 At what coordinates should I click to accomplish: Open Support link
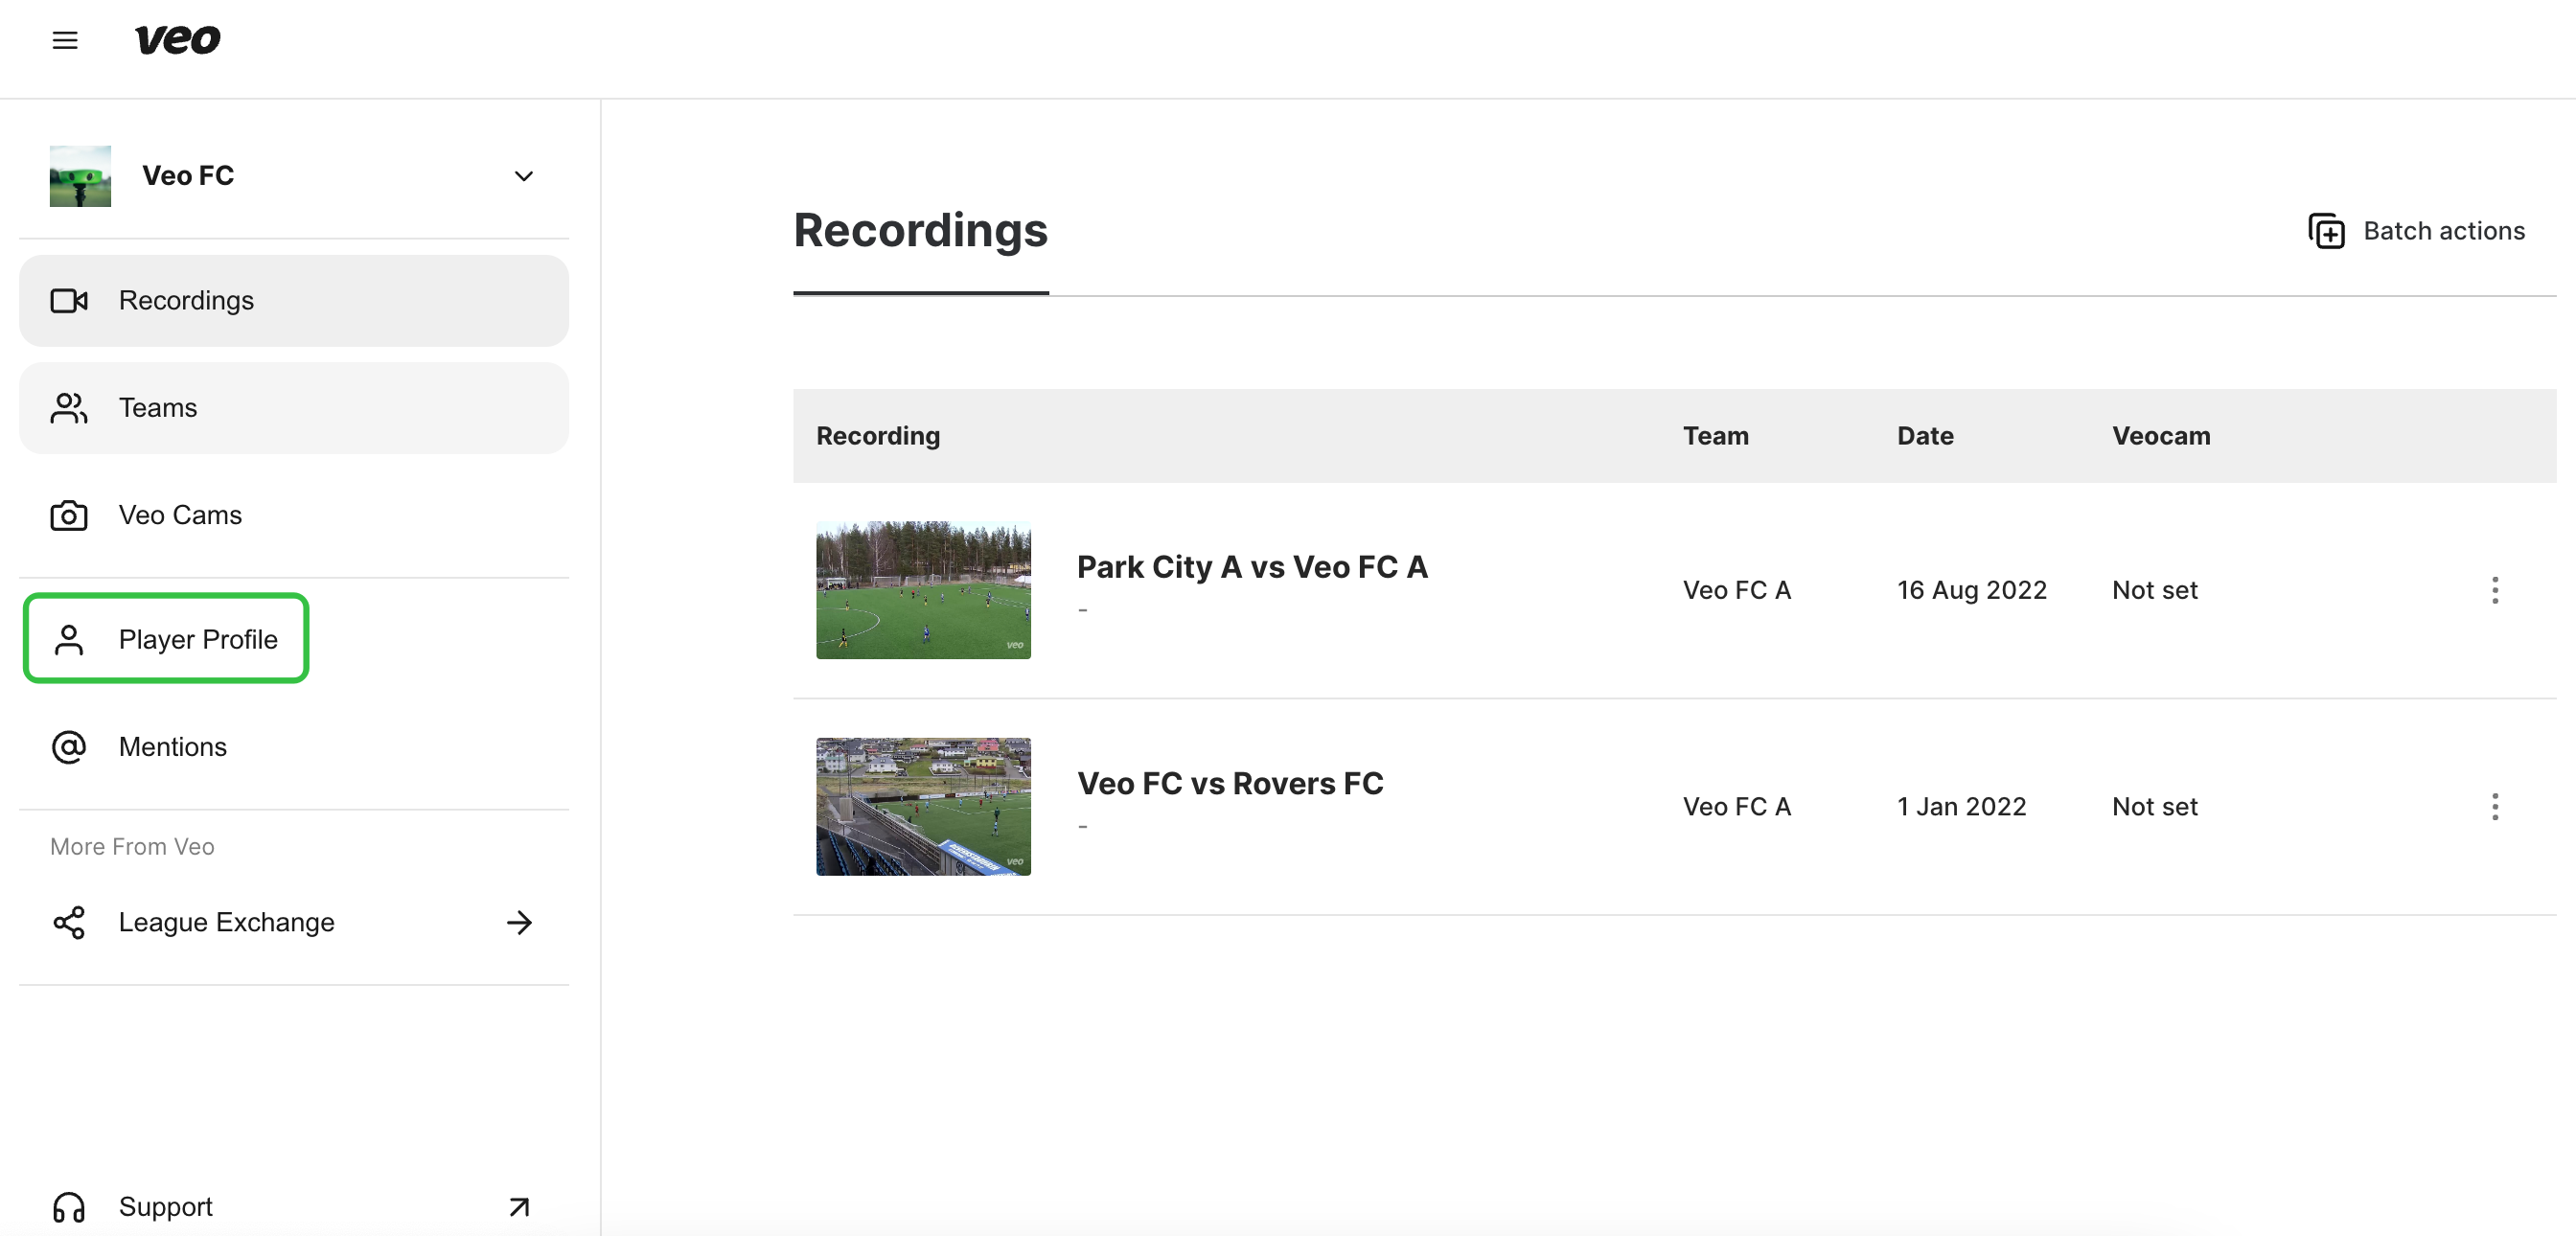coord(294,1207)
